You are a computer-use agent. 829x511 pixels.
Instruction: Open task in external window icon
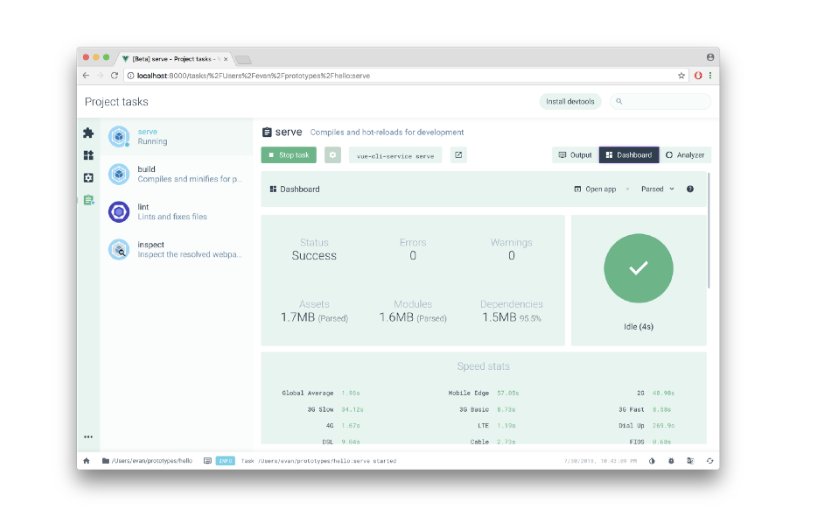click(458, 155)
